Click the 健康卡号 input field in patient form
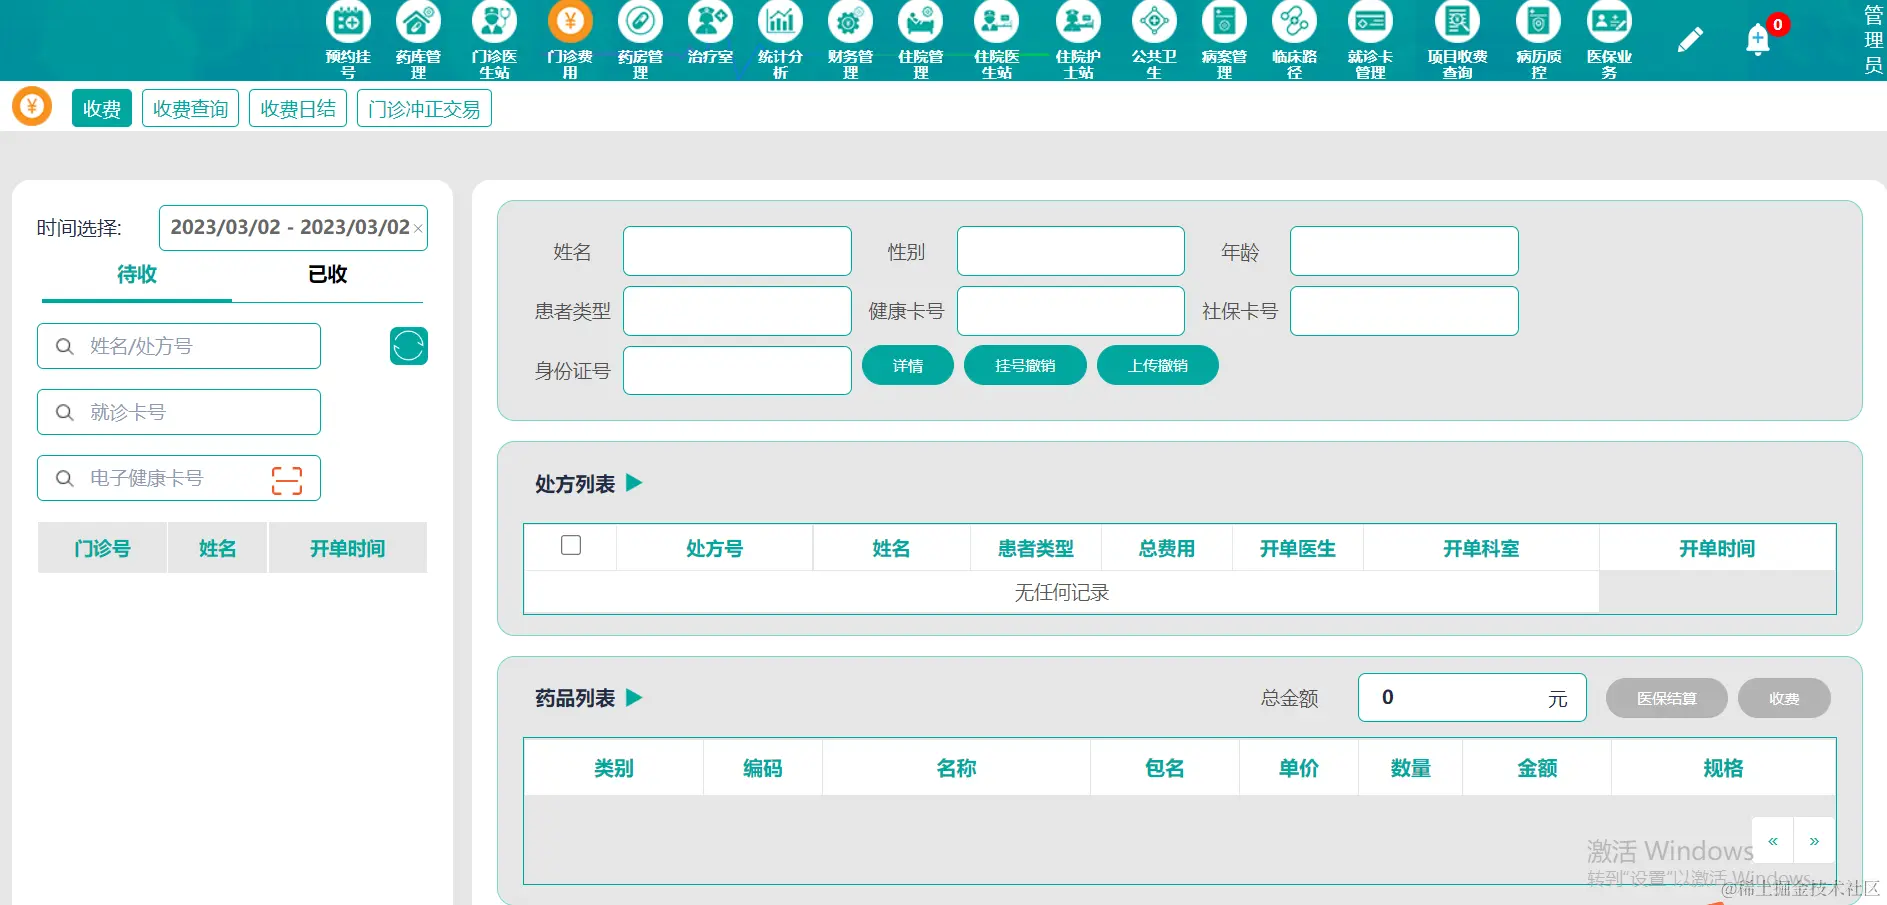 pyautogui.click(x=1071, y=311)
